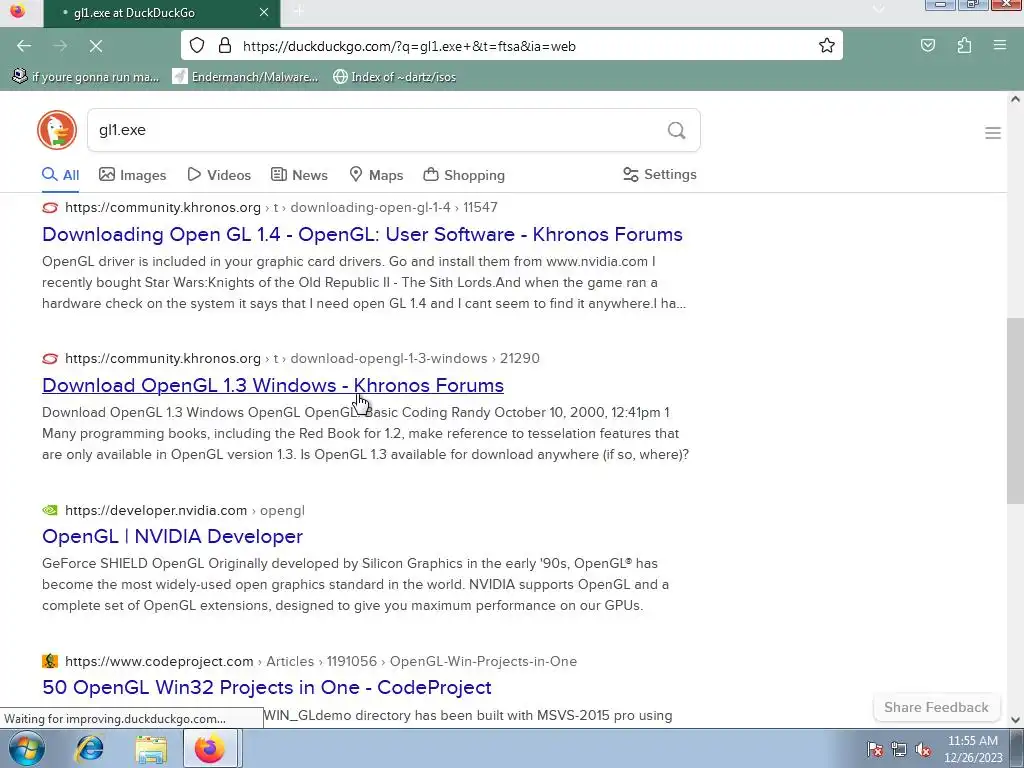Open tracking protection shield icon
Screen dimensions: 1024x768
(197, 46)
